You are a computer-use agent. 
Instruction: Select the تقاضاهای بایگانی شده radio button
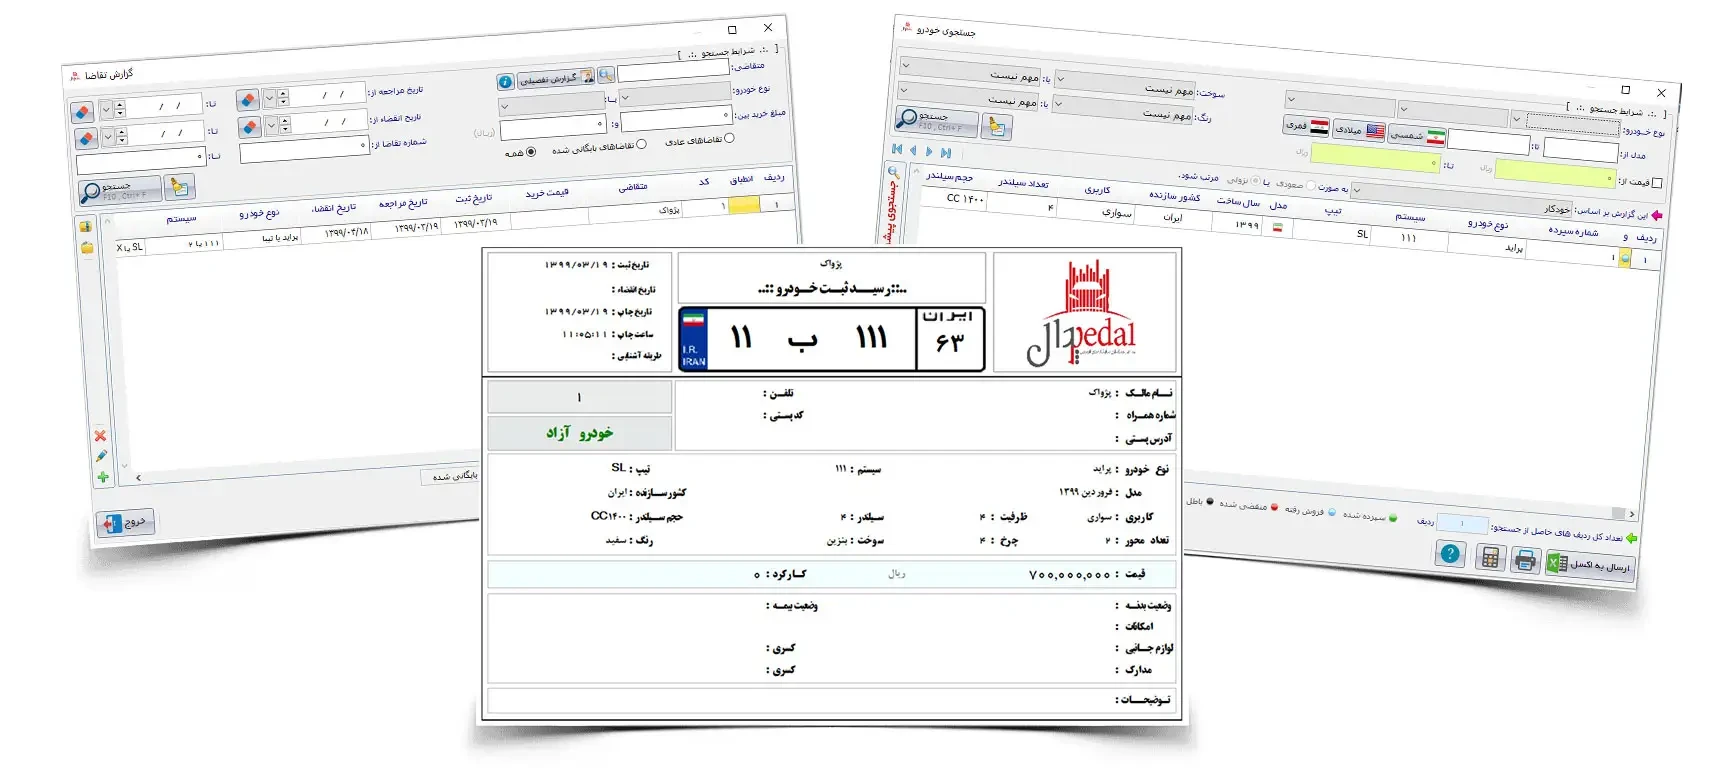pyautogui.click(x=642, y=145)
